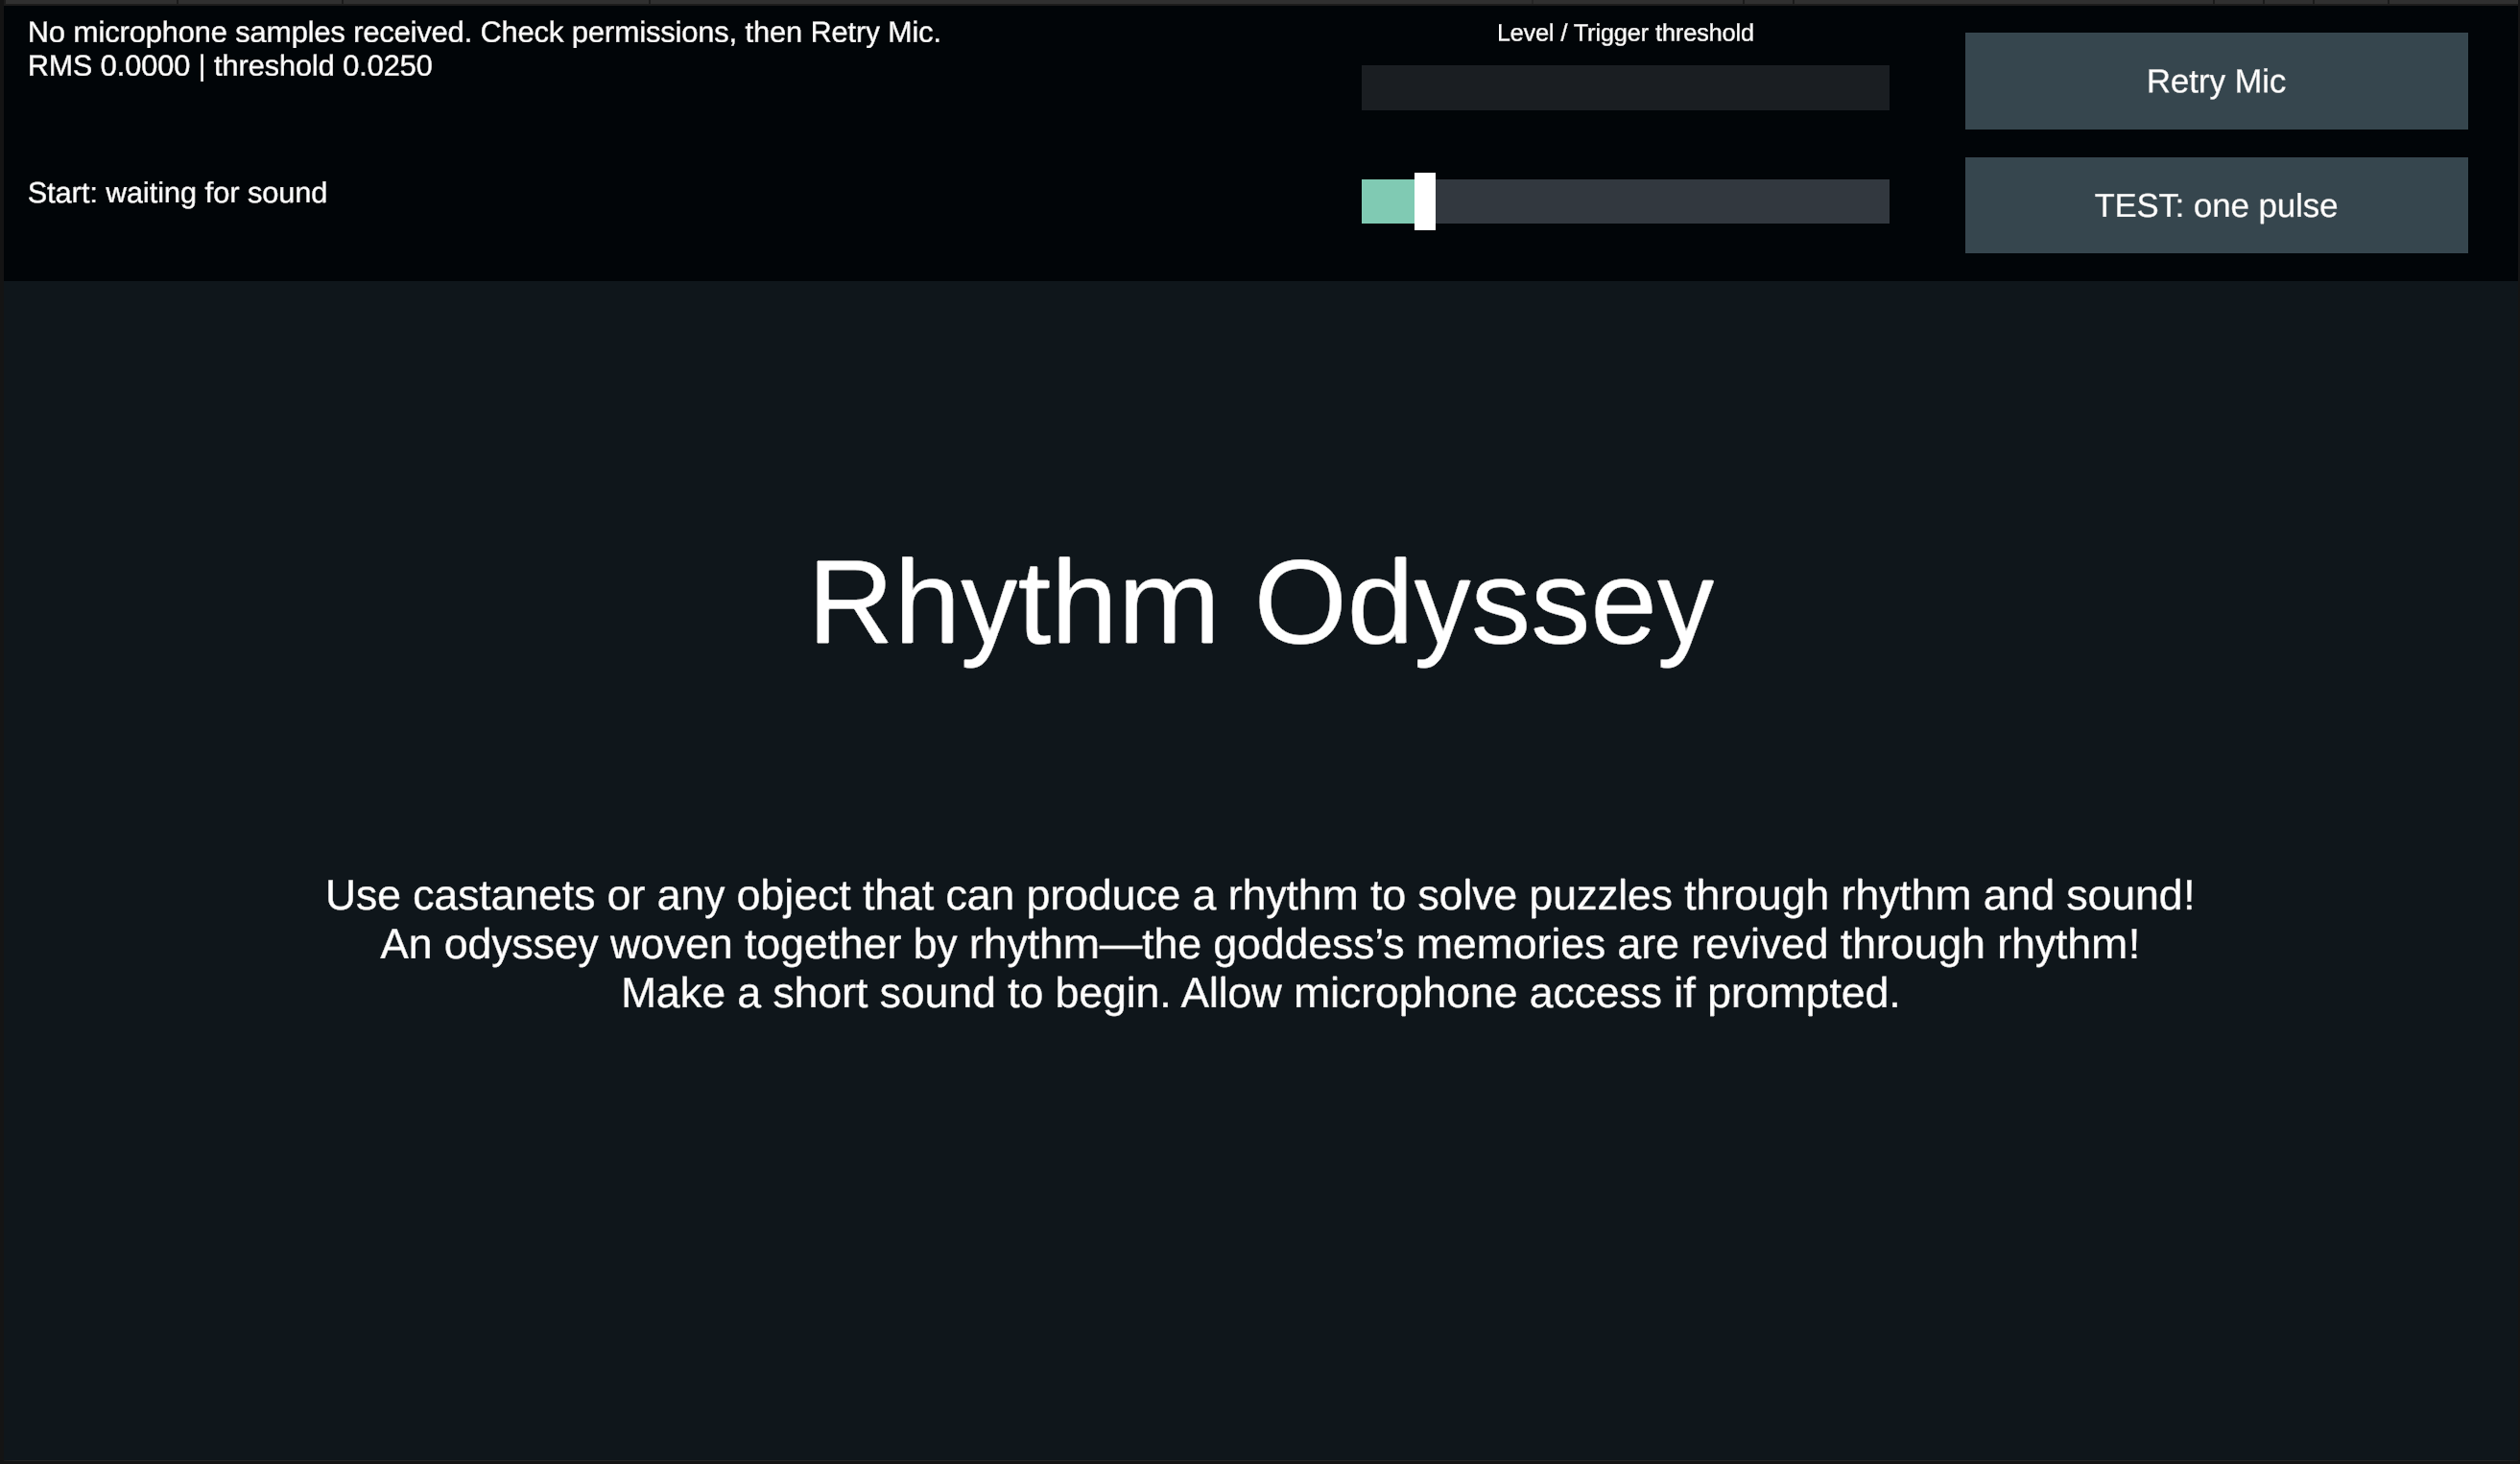The image size is (2520, 1464).
Task: Select the Level / Trigger threshold label
Action: click(x=1625, y=33)
